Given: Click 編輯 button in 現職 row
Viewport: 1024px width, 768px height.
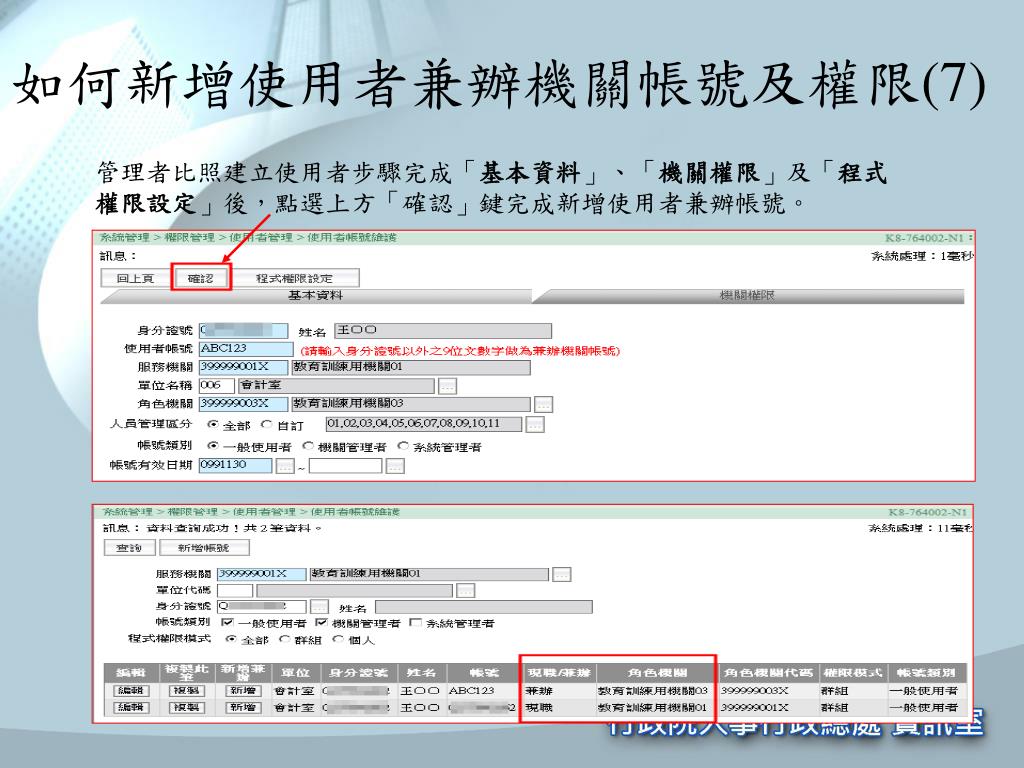Looking at the screenshot, I should coord(131,708).
